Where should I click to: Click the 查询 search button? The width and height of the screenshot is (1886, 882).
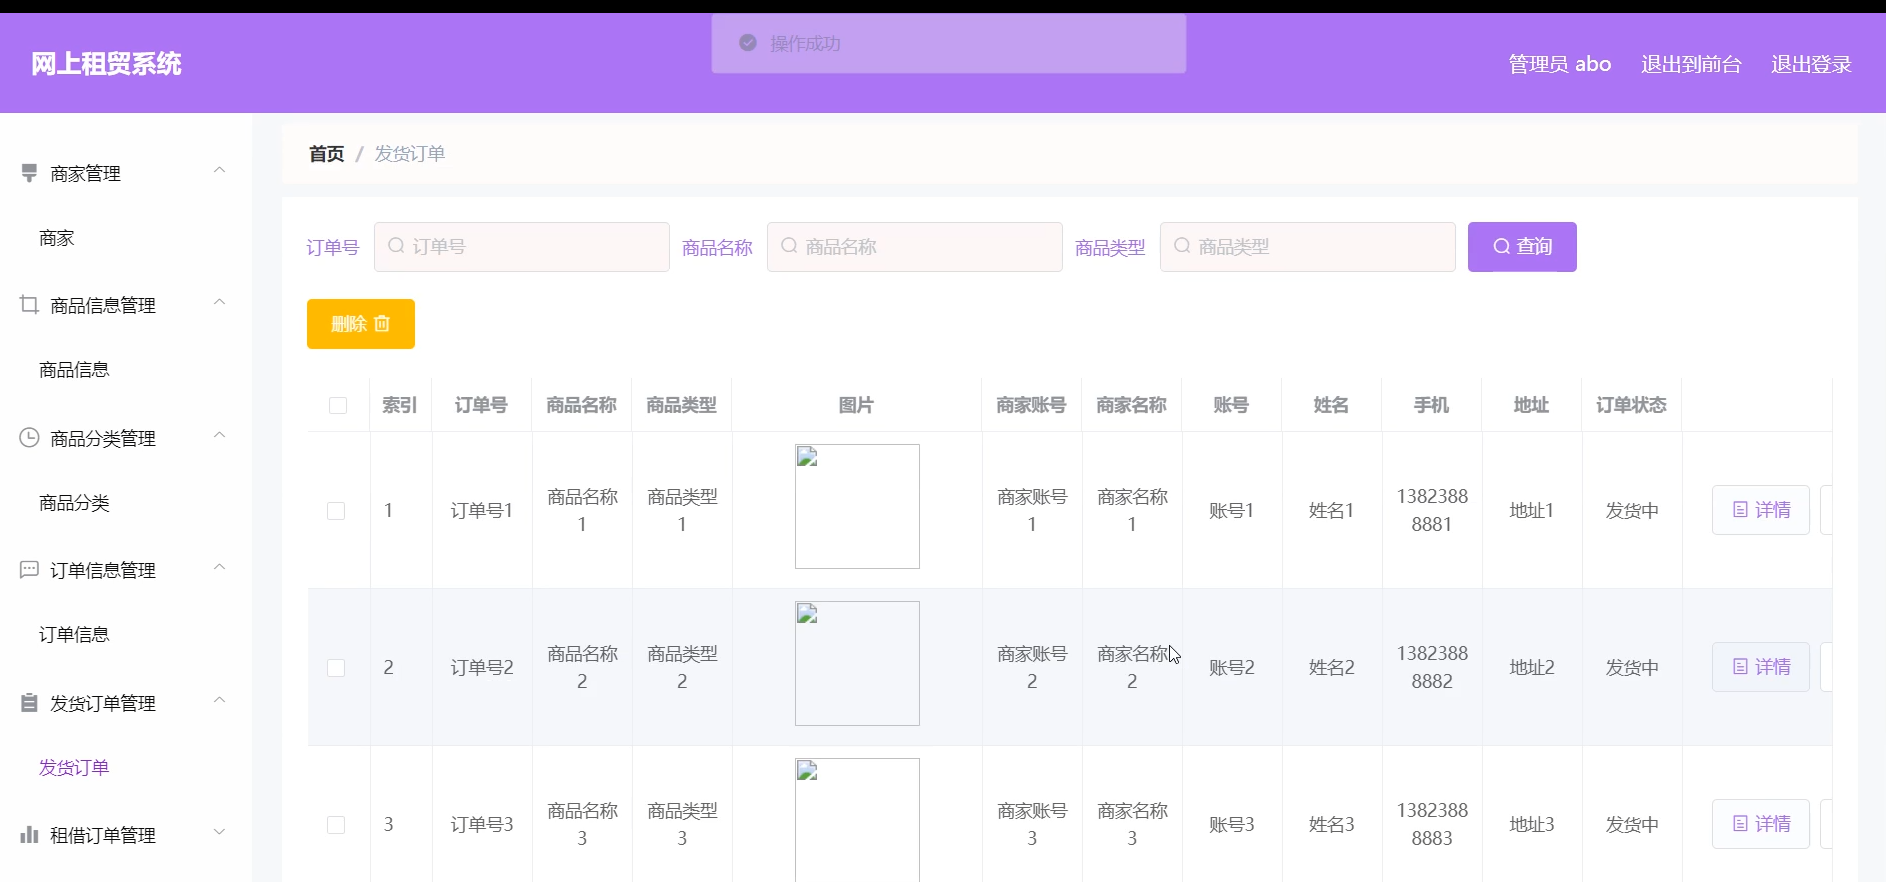pos(1522,247)
